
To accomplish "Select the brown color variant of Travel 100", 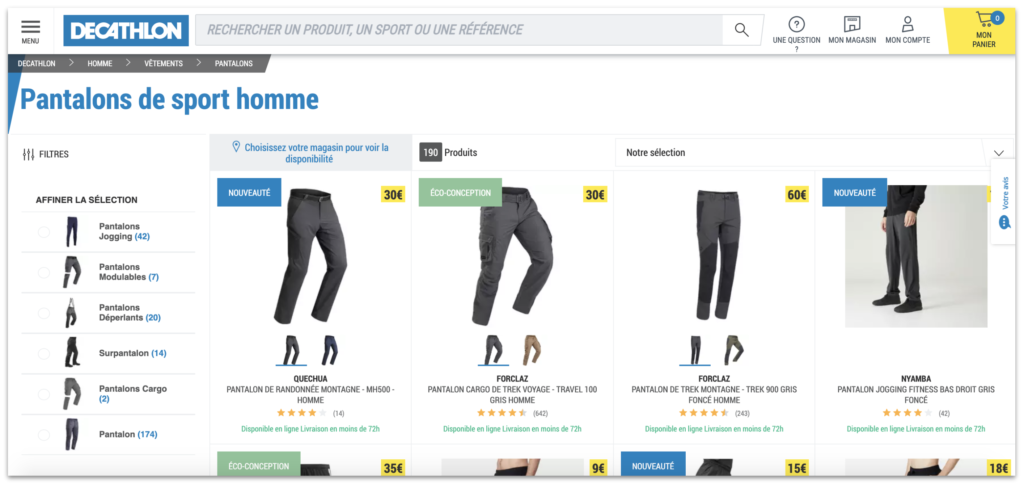I will [532, 350].
